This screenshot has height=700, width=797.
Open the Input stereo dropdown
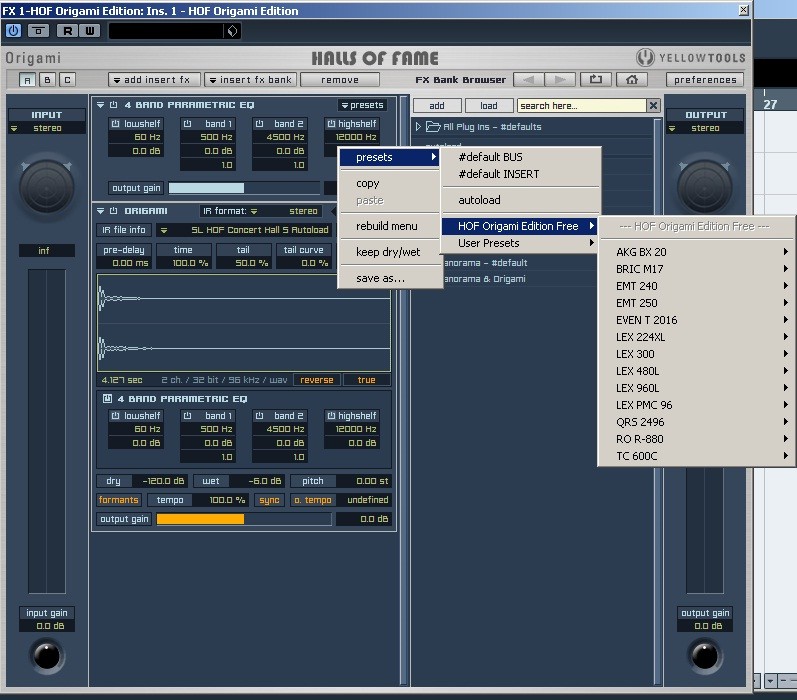[x=47, y=128]
